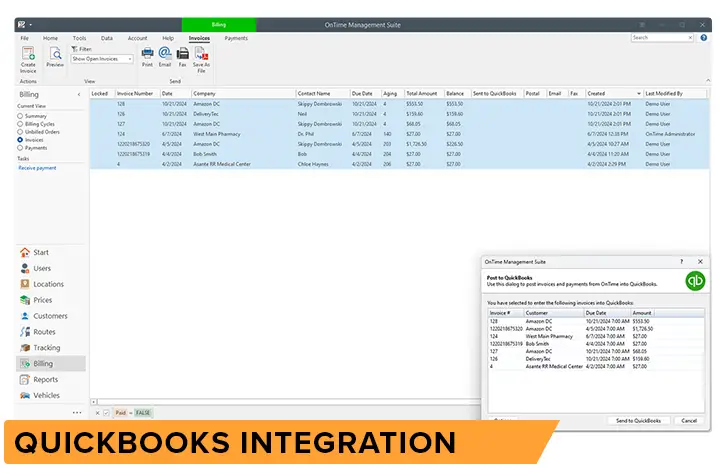Select the Billing Cycles radio button
The height and width of the screenshot is (468, 720).
click(x=20, y=124)
